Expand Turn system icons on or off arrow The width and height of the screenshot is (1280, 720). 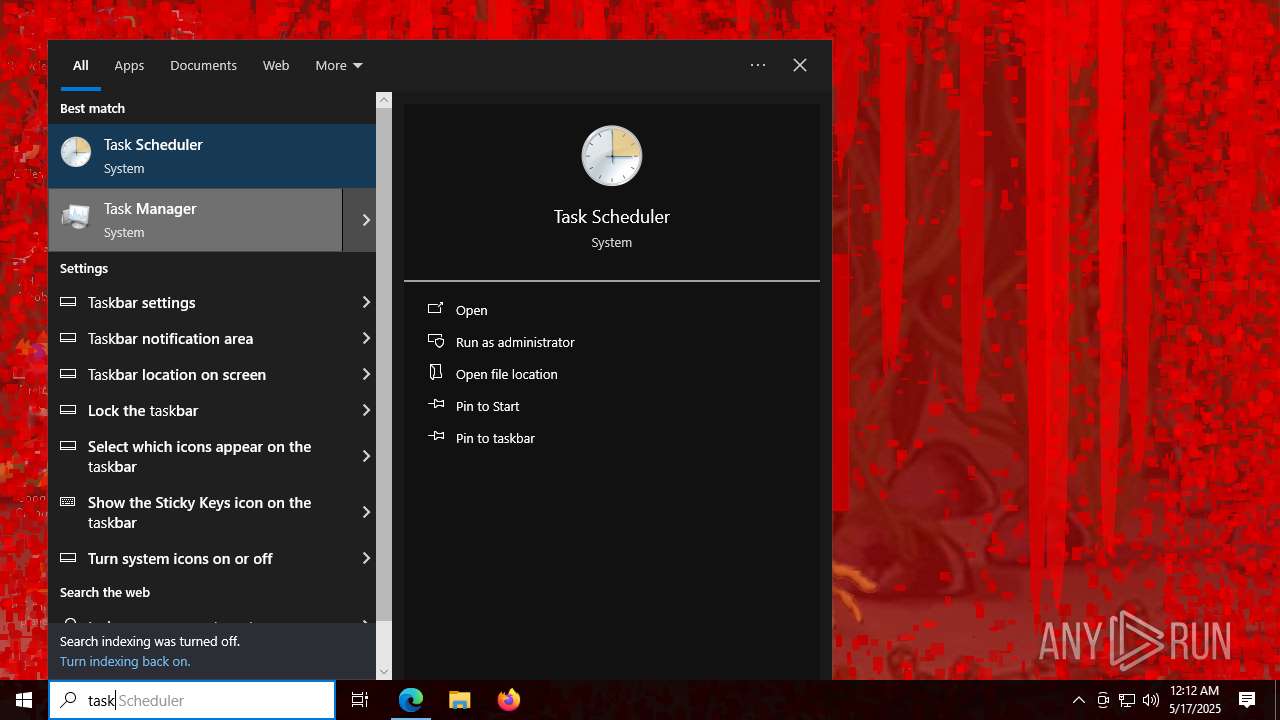pyautogui.click(x=366, y=558)
